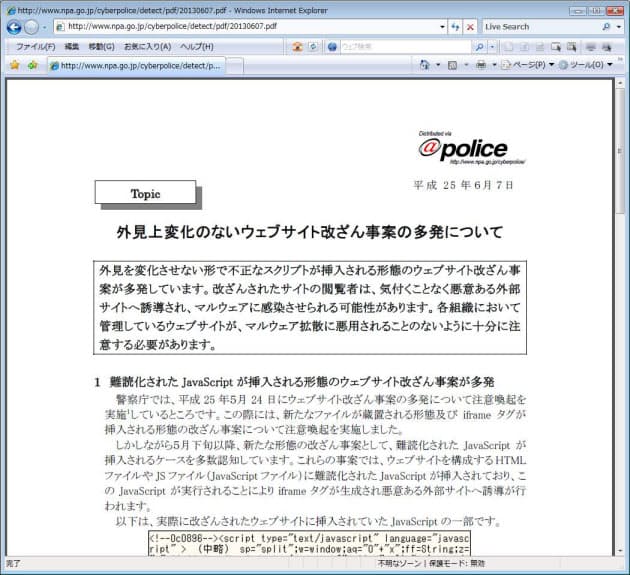Click the framed summary starting 外見を変化させない形で
Screen dimensions: 630x575
coord(310,307)
